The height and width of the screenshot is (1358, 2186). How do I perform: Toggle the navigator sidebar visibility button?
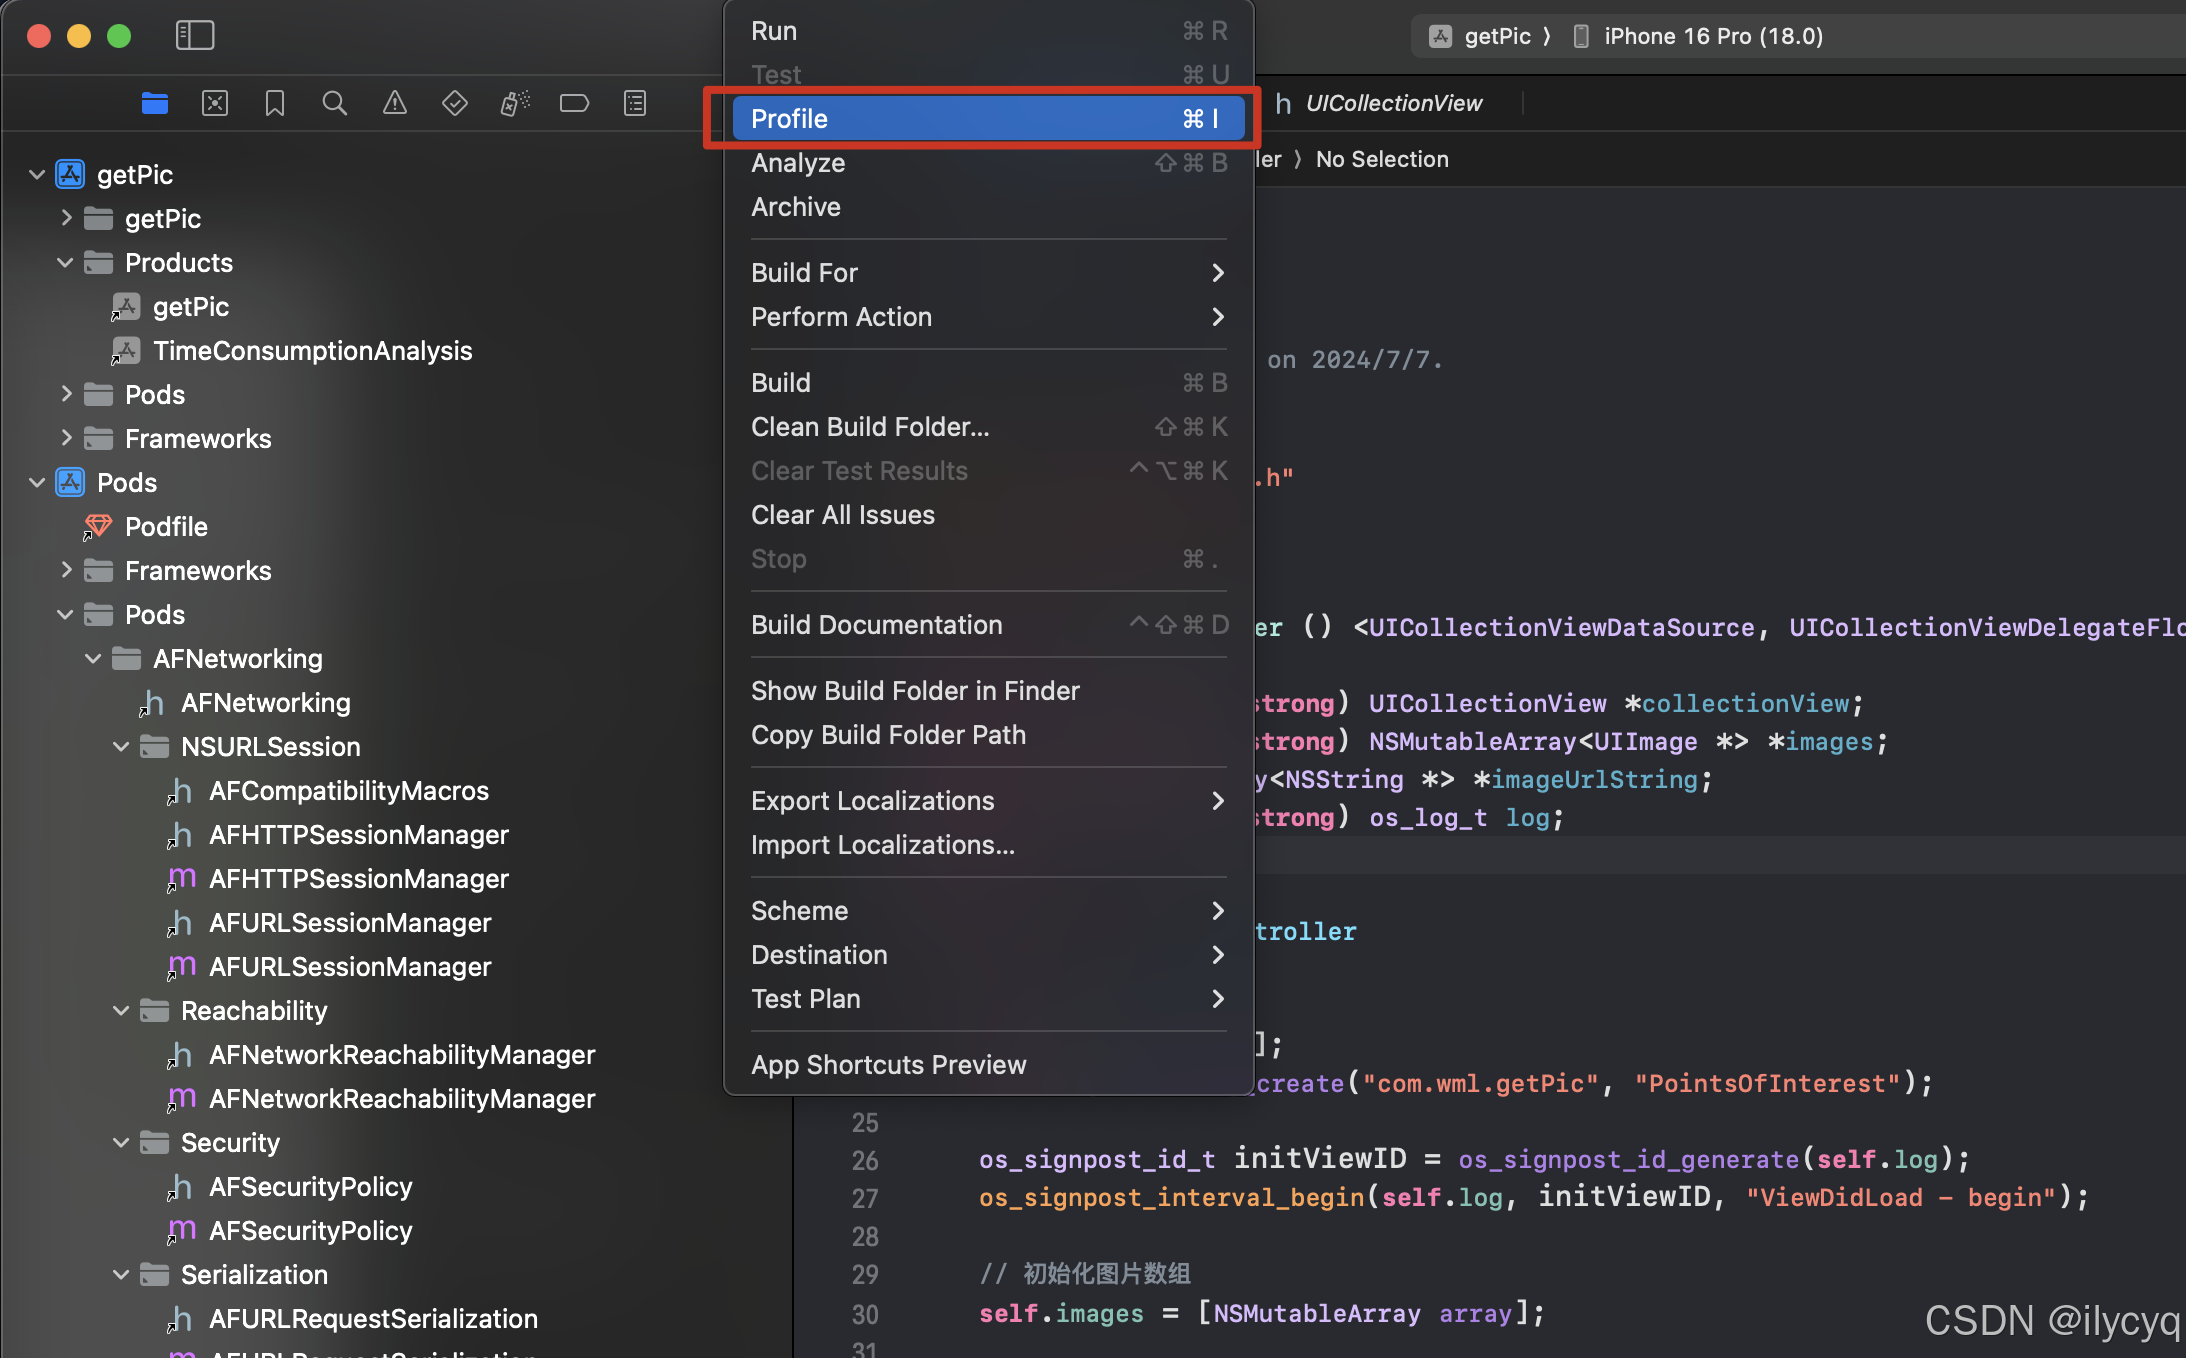195,36
